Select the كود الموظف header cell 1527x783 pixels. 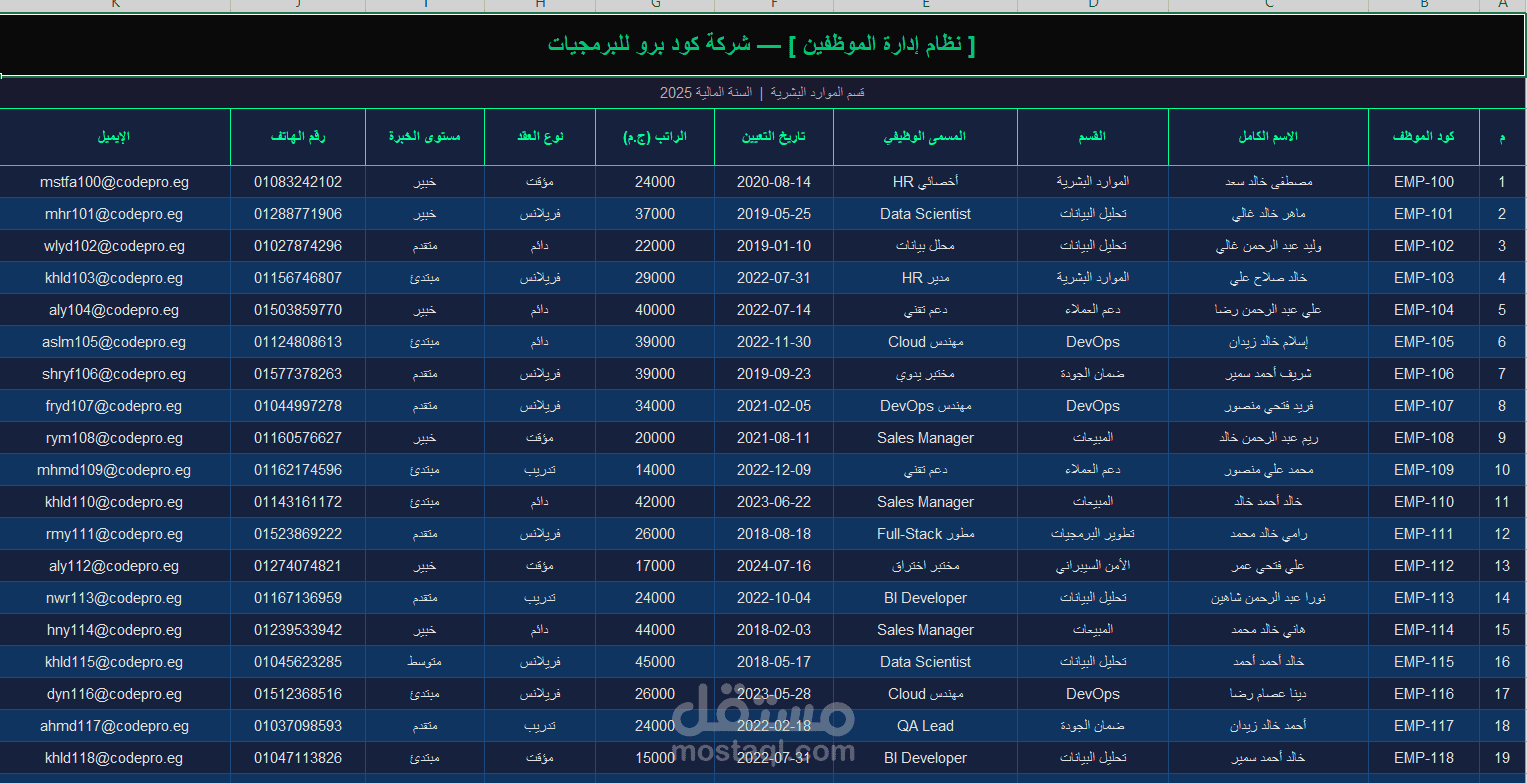pos(1424,136)
